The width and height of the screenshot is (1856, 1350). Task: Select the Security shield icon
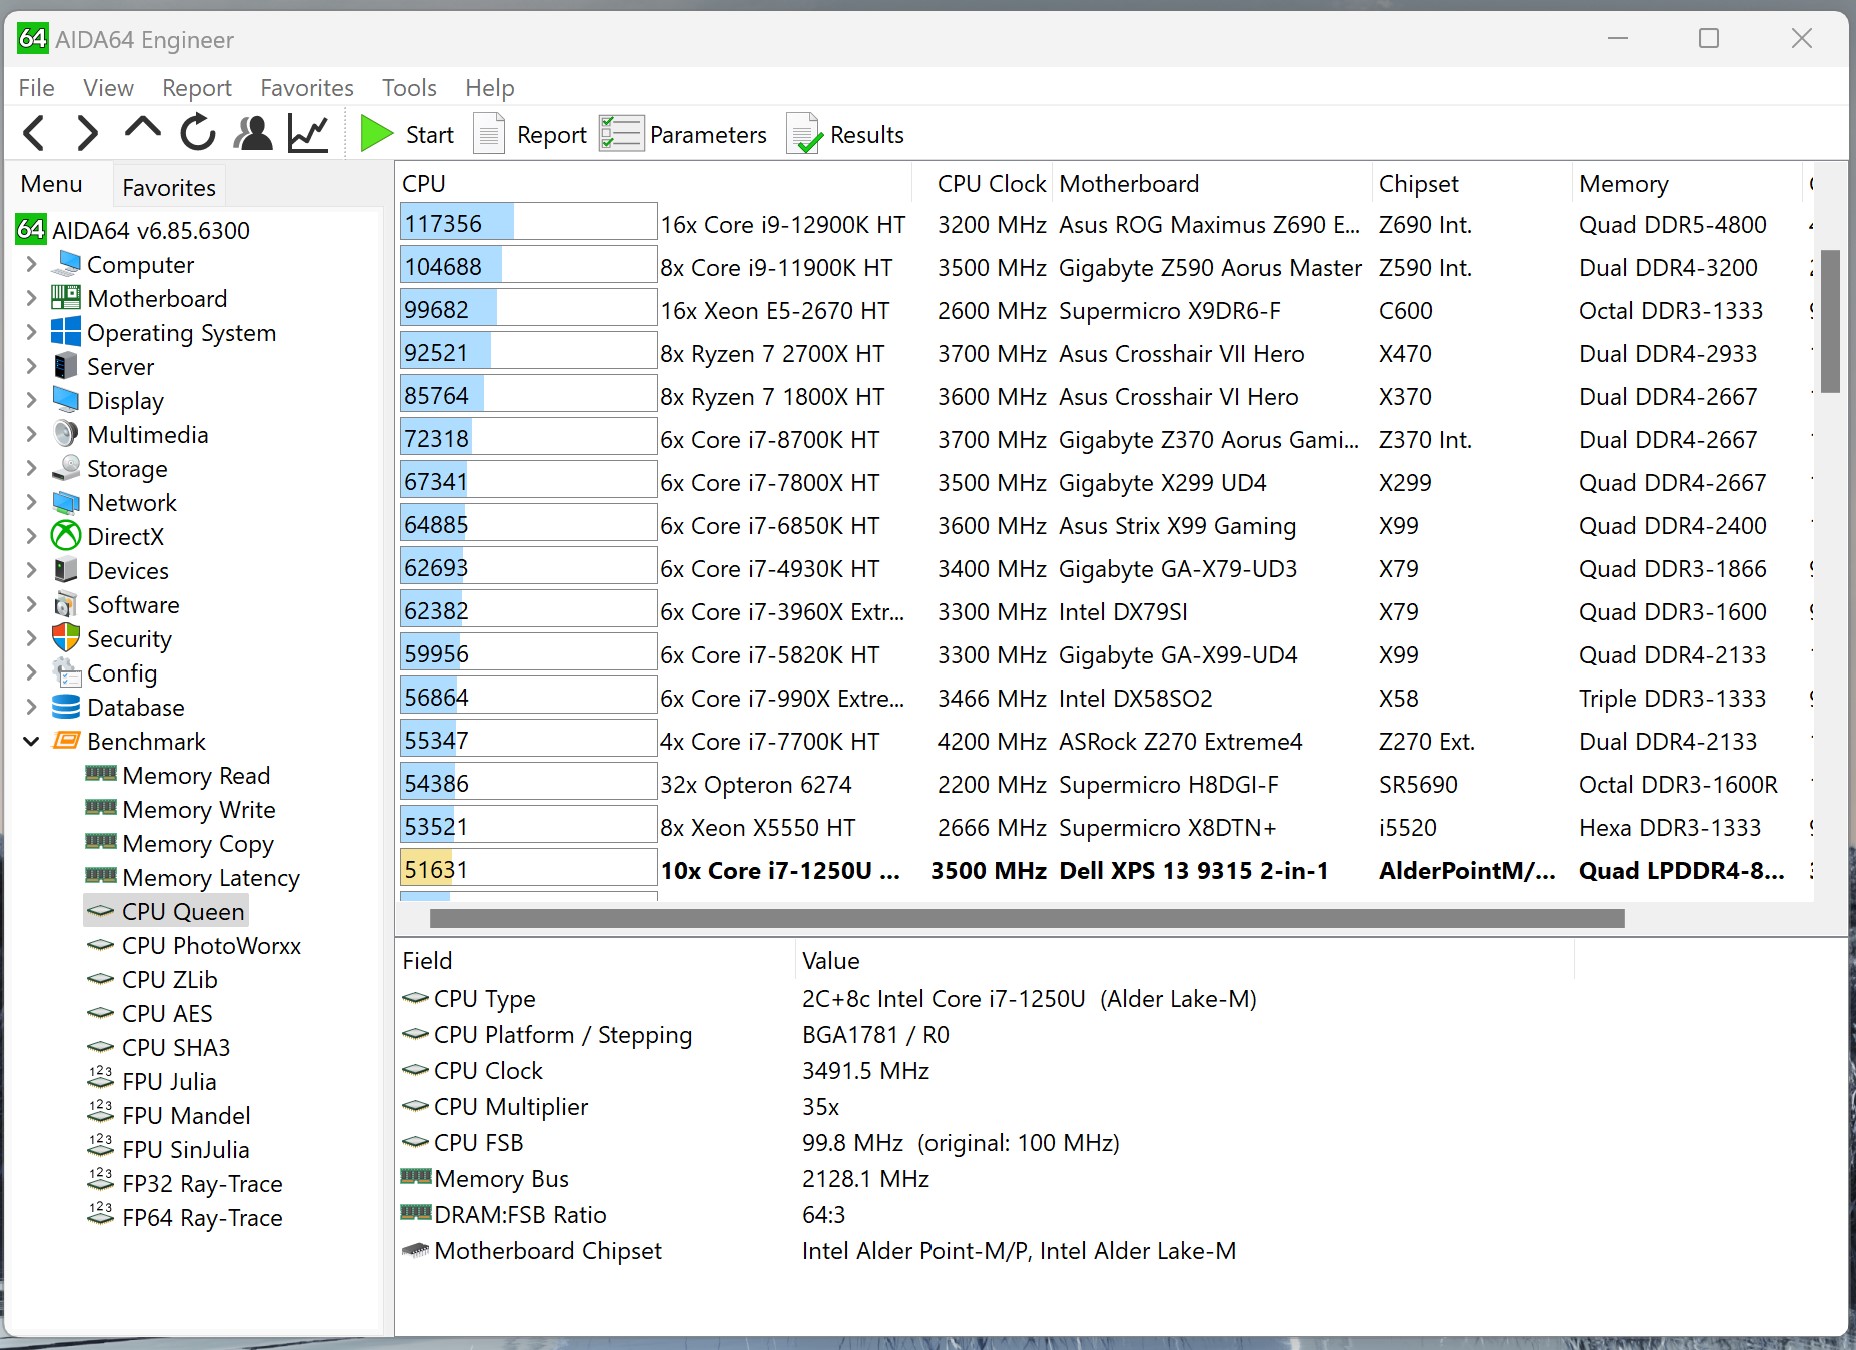point(66,638)
